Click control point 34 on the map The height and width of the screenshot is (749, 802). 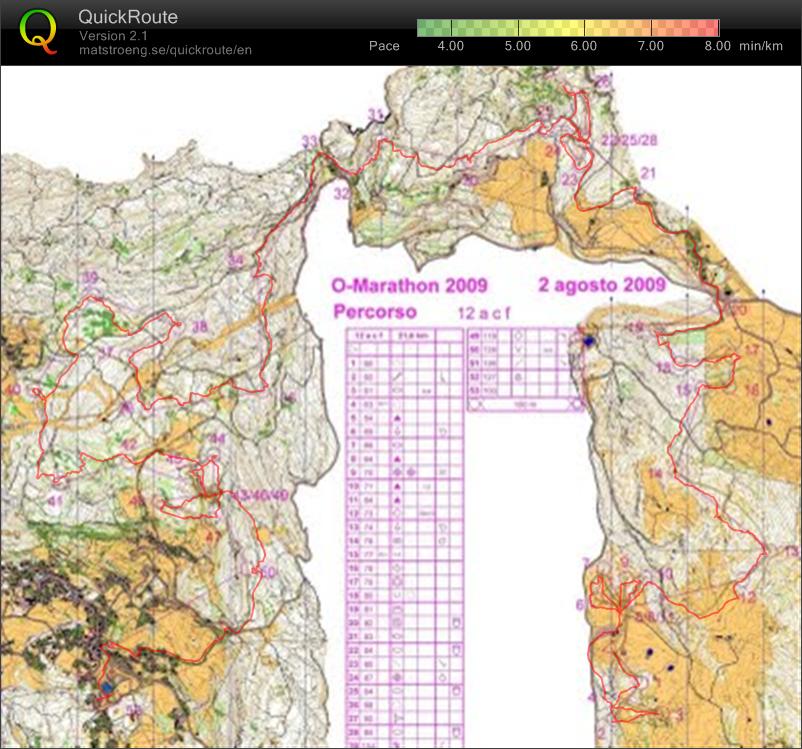pos(235,262)
